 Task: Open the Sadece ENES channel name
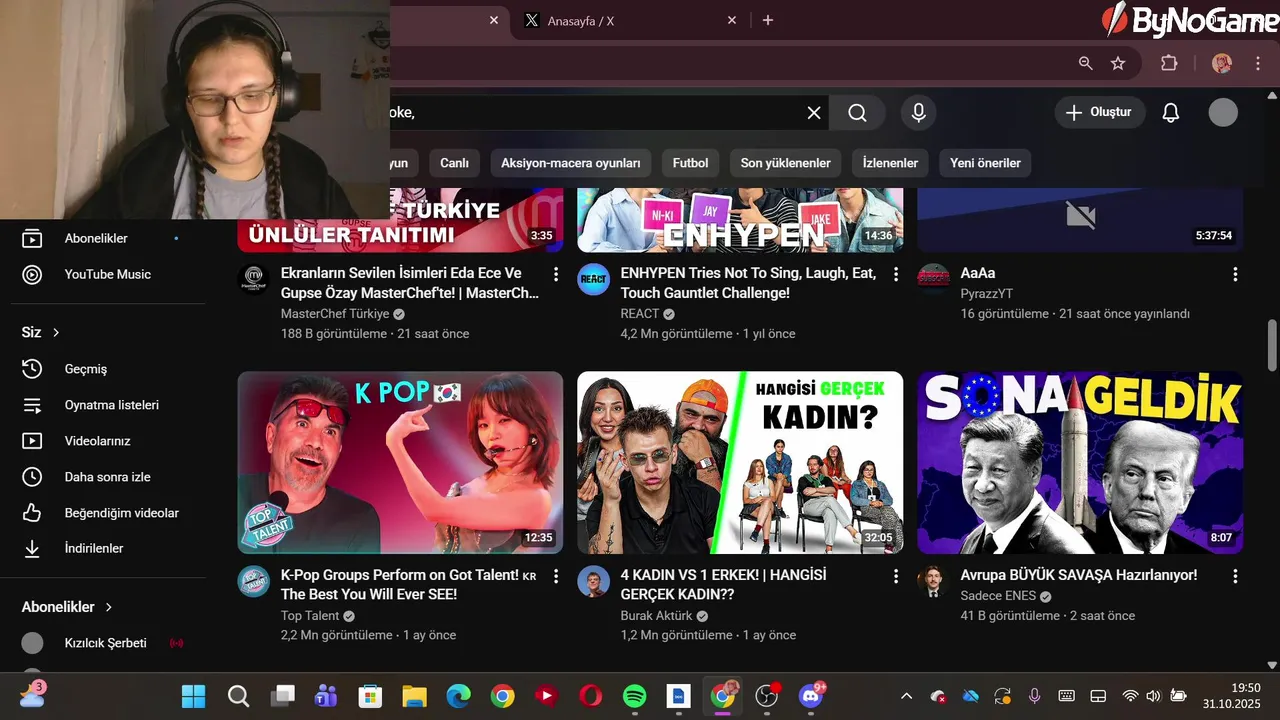pos(998,595)
